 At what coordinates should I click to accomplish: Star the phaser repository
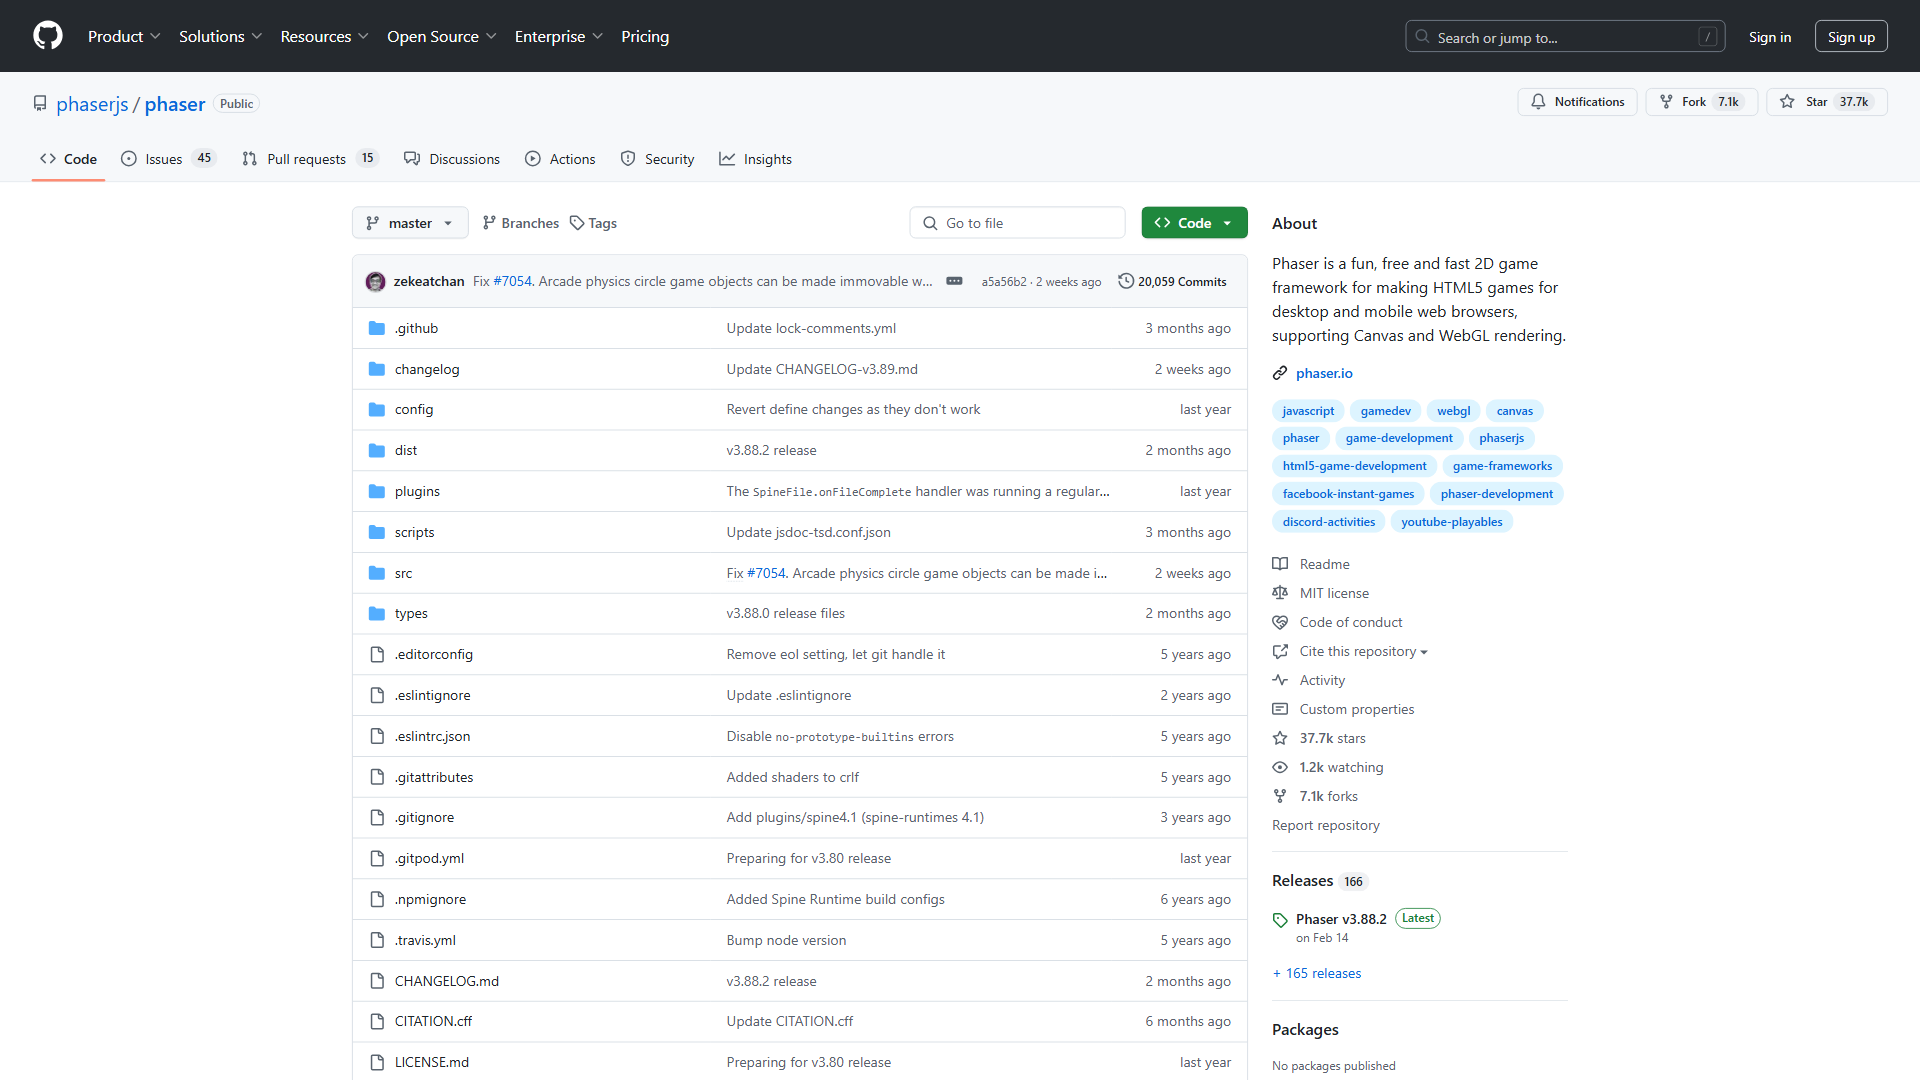coord(1826,102)
